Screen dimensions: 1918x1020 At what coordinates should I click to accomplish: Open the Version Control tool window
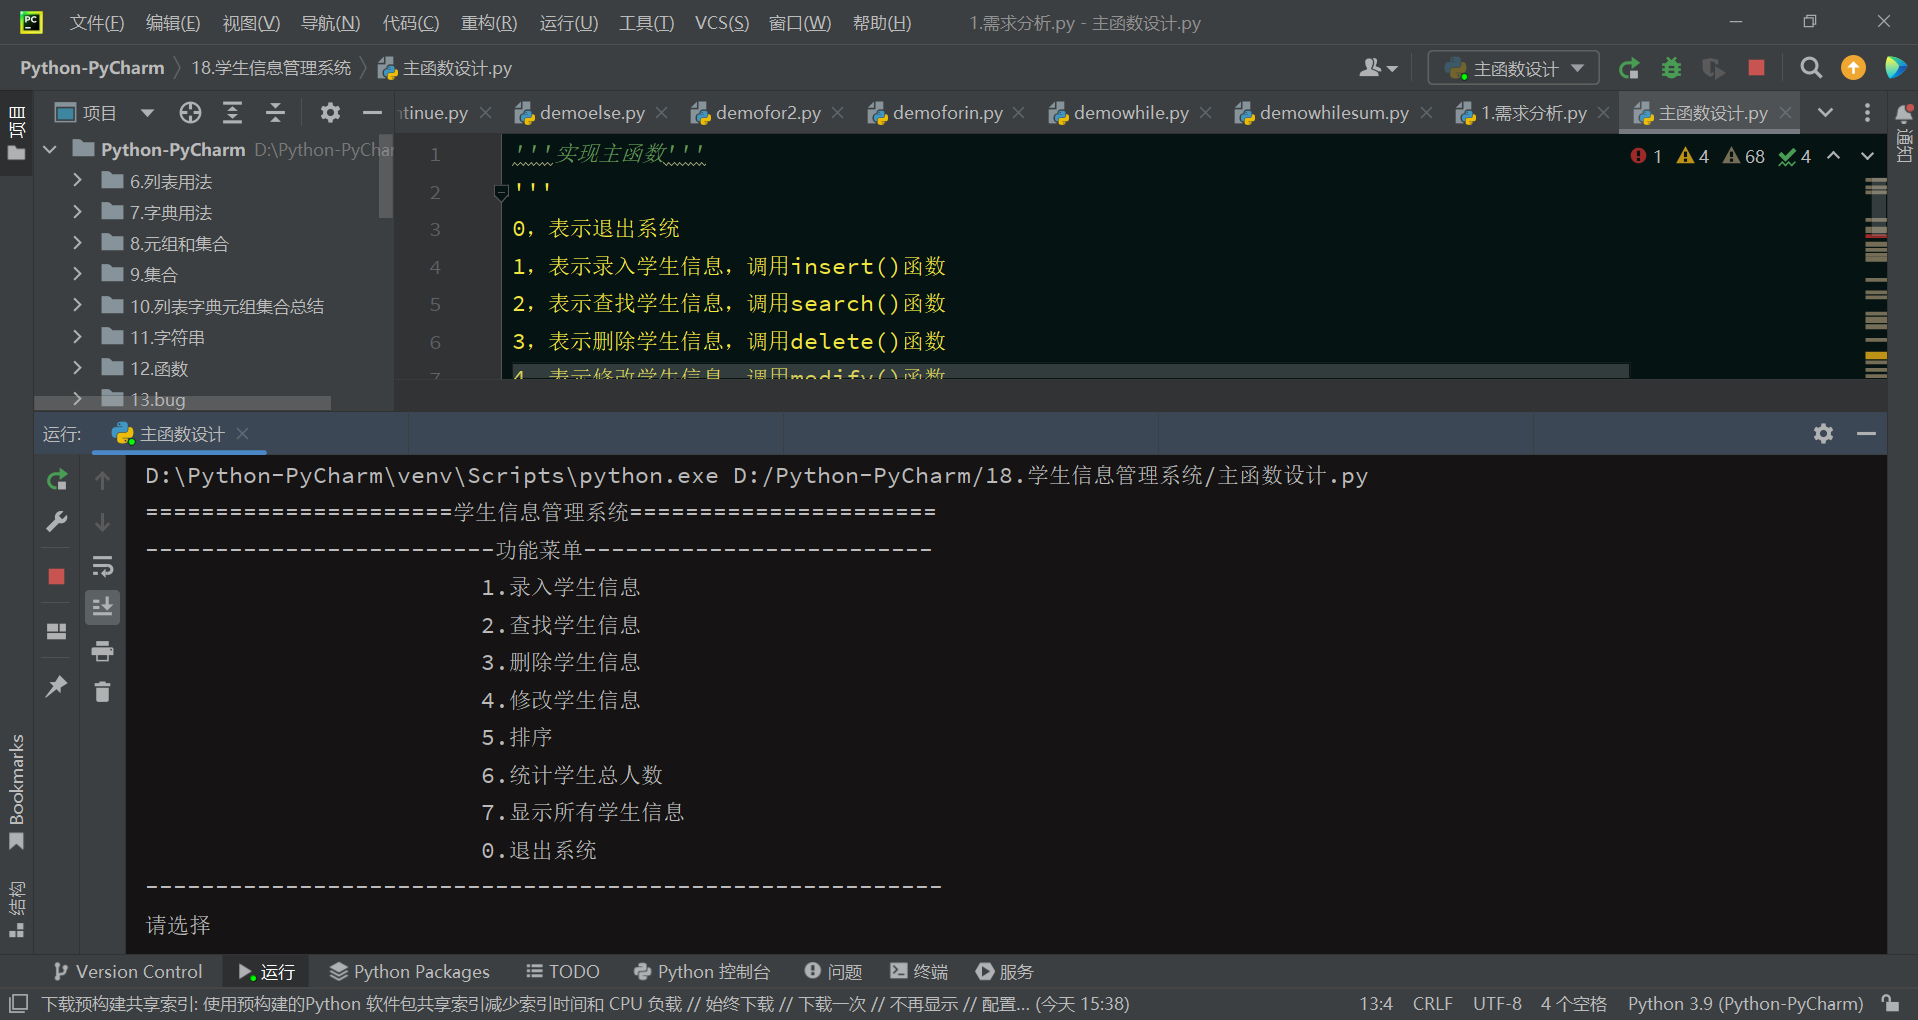click(x=127, y=971)
